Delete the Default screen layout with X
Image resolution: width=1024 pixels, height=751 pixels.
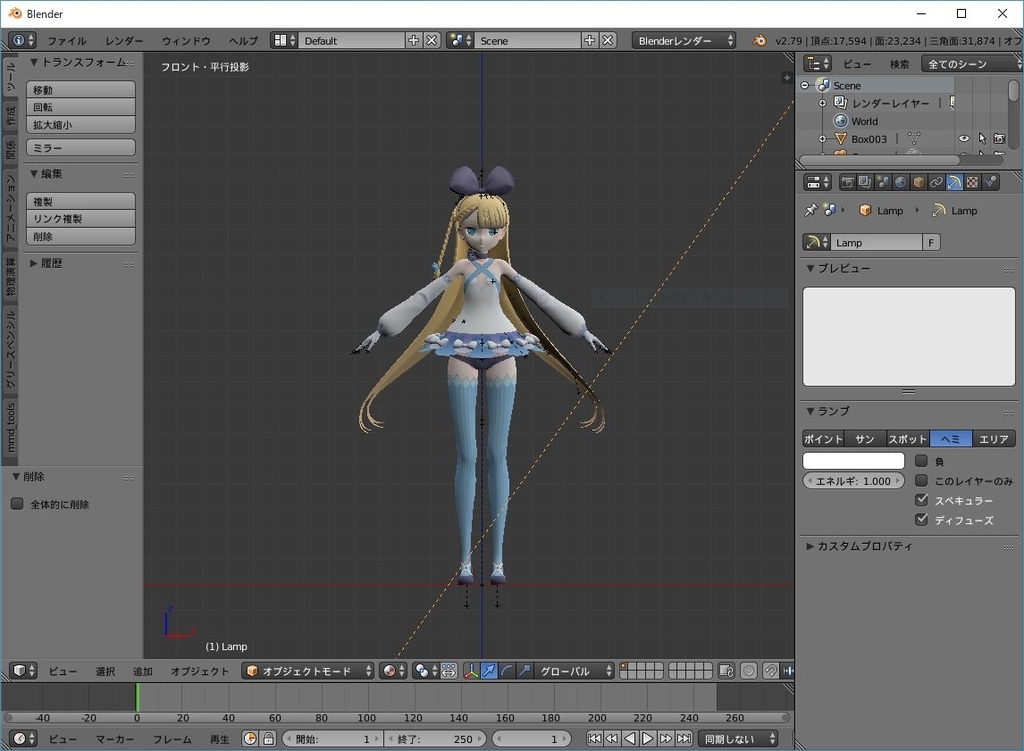pos(432,40)
